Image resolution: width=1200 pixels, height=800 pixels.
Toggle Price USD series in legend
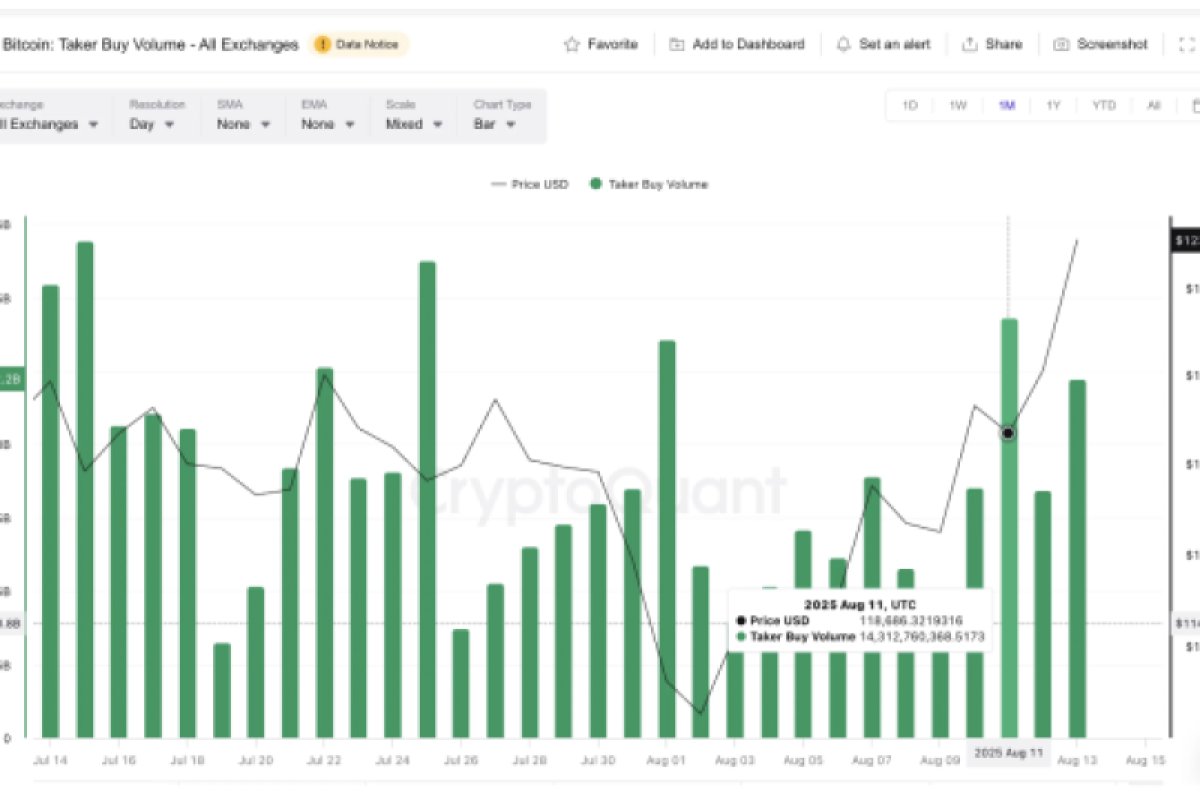[529, 184]
